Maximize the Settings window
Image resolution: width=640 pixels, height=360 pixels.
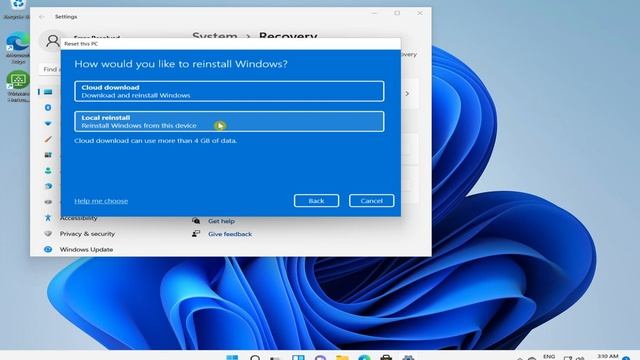coord(397,13)
